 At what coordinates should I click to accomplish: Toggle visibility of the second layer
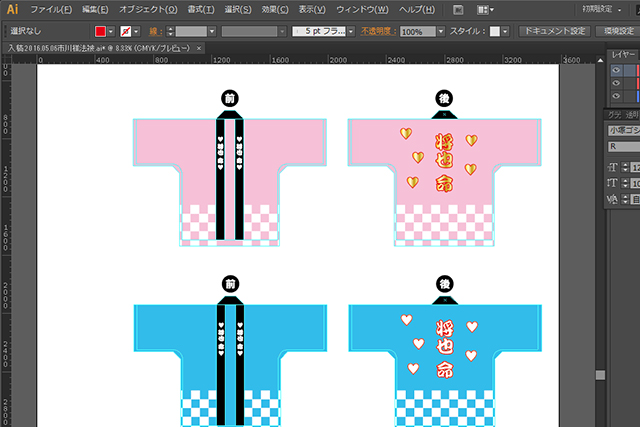coord(616,83)
